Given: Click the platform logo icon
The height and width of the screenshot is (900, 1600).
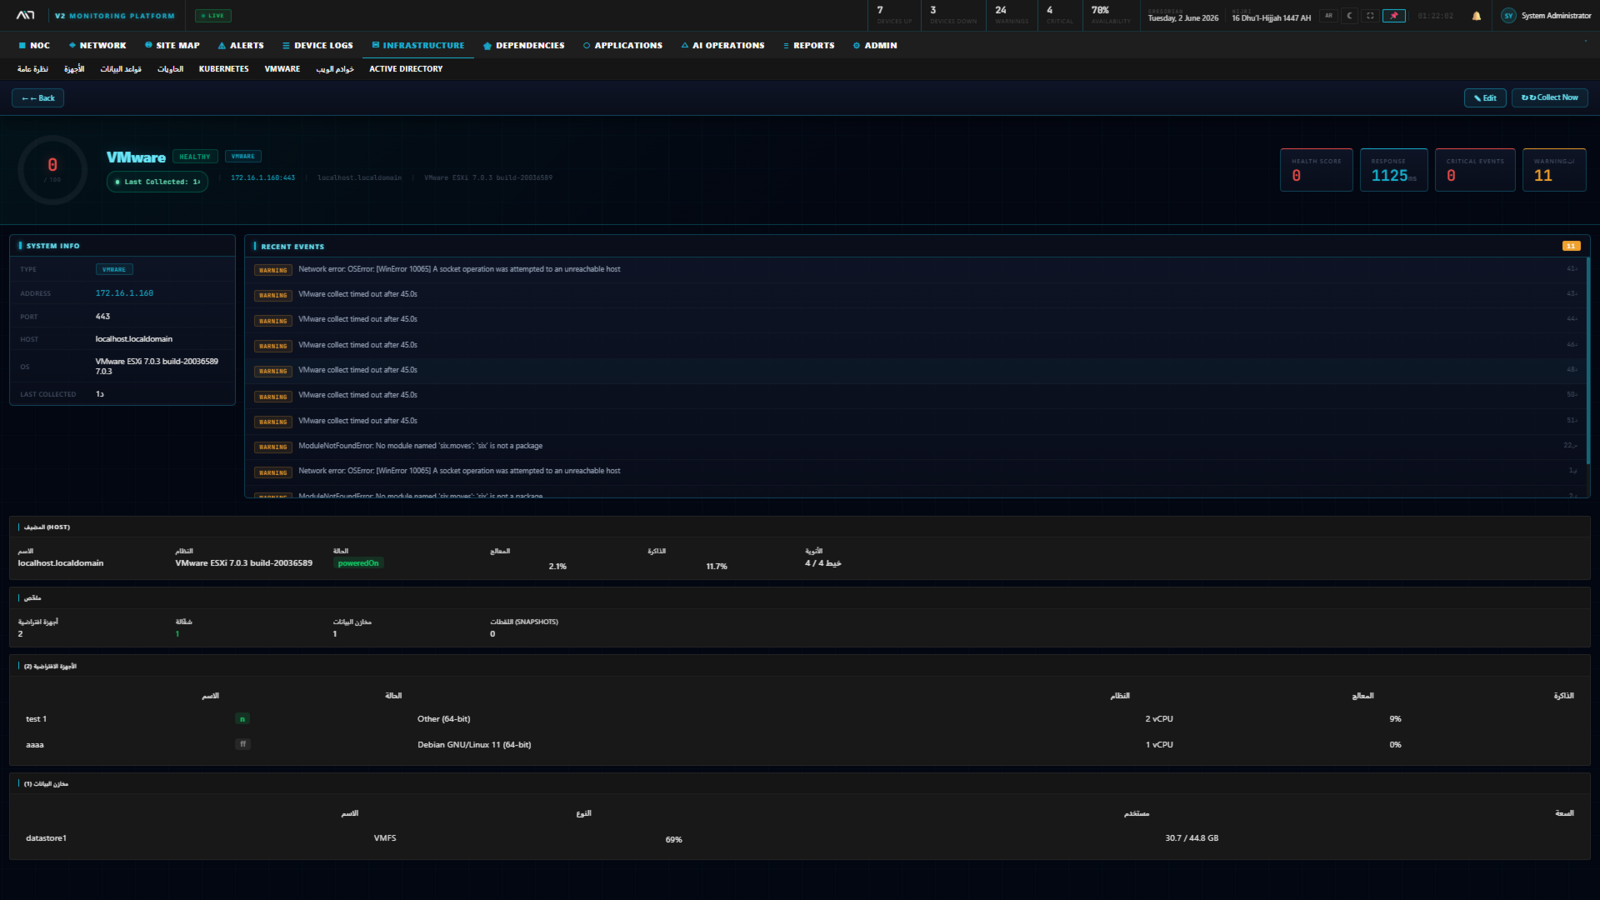Looking at the screenshot, I should coord(25,15).
